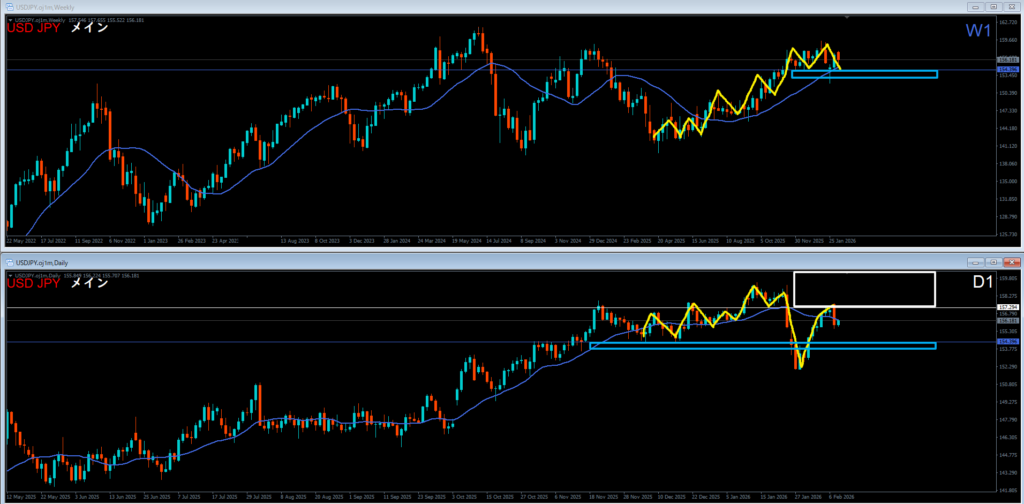Select the blue support rectangle on Daily chart
The width and height of the screenshot is (1024, 504).
click(x=762, y=346)
